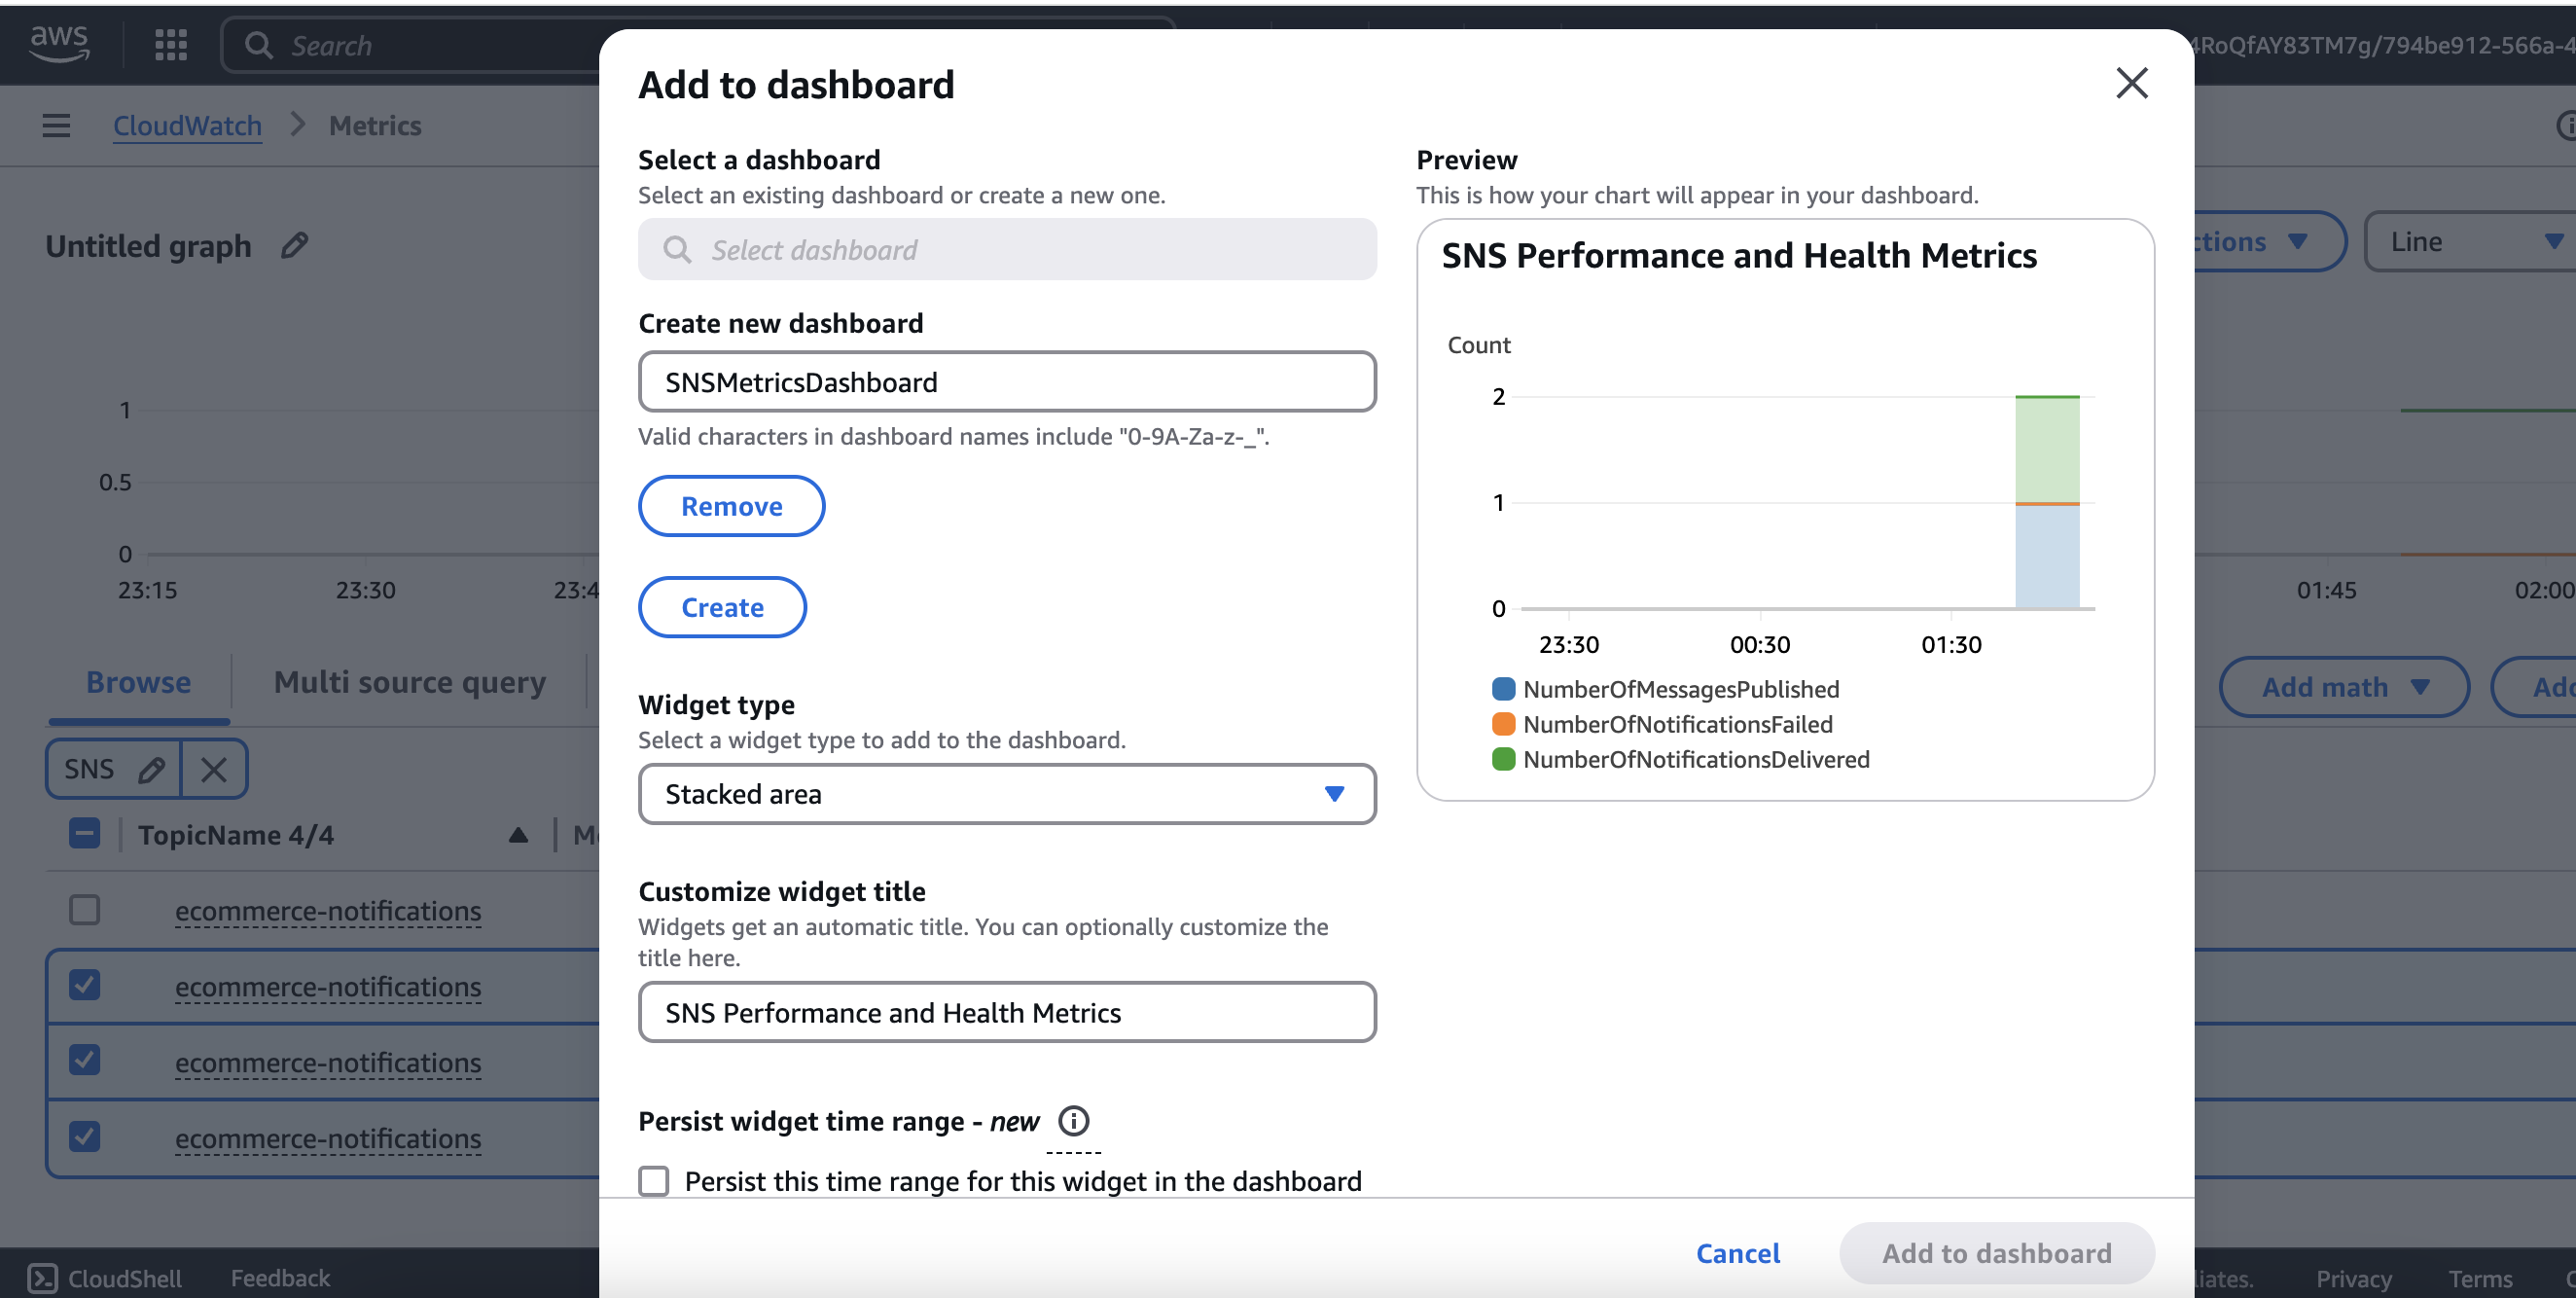Toggle the TopicName select-all checkbox

point(85,833)
